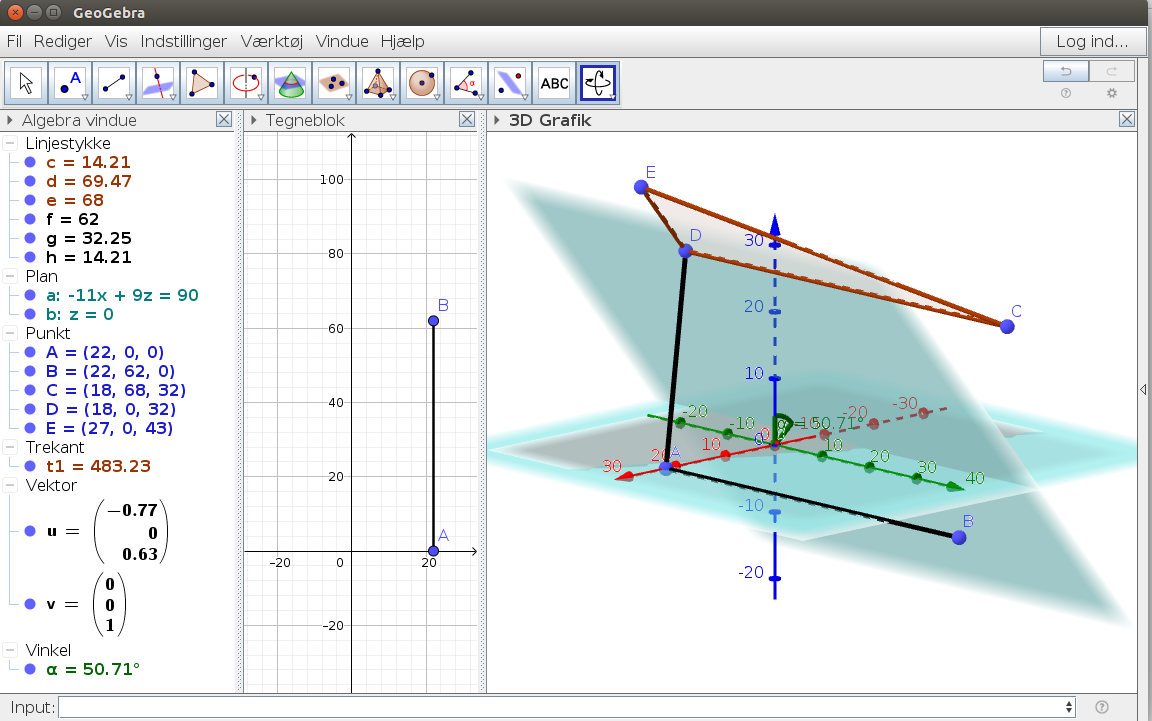Select the Line through two points tool

(x=114, y=83)
